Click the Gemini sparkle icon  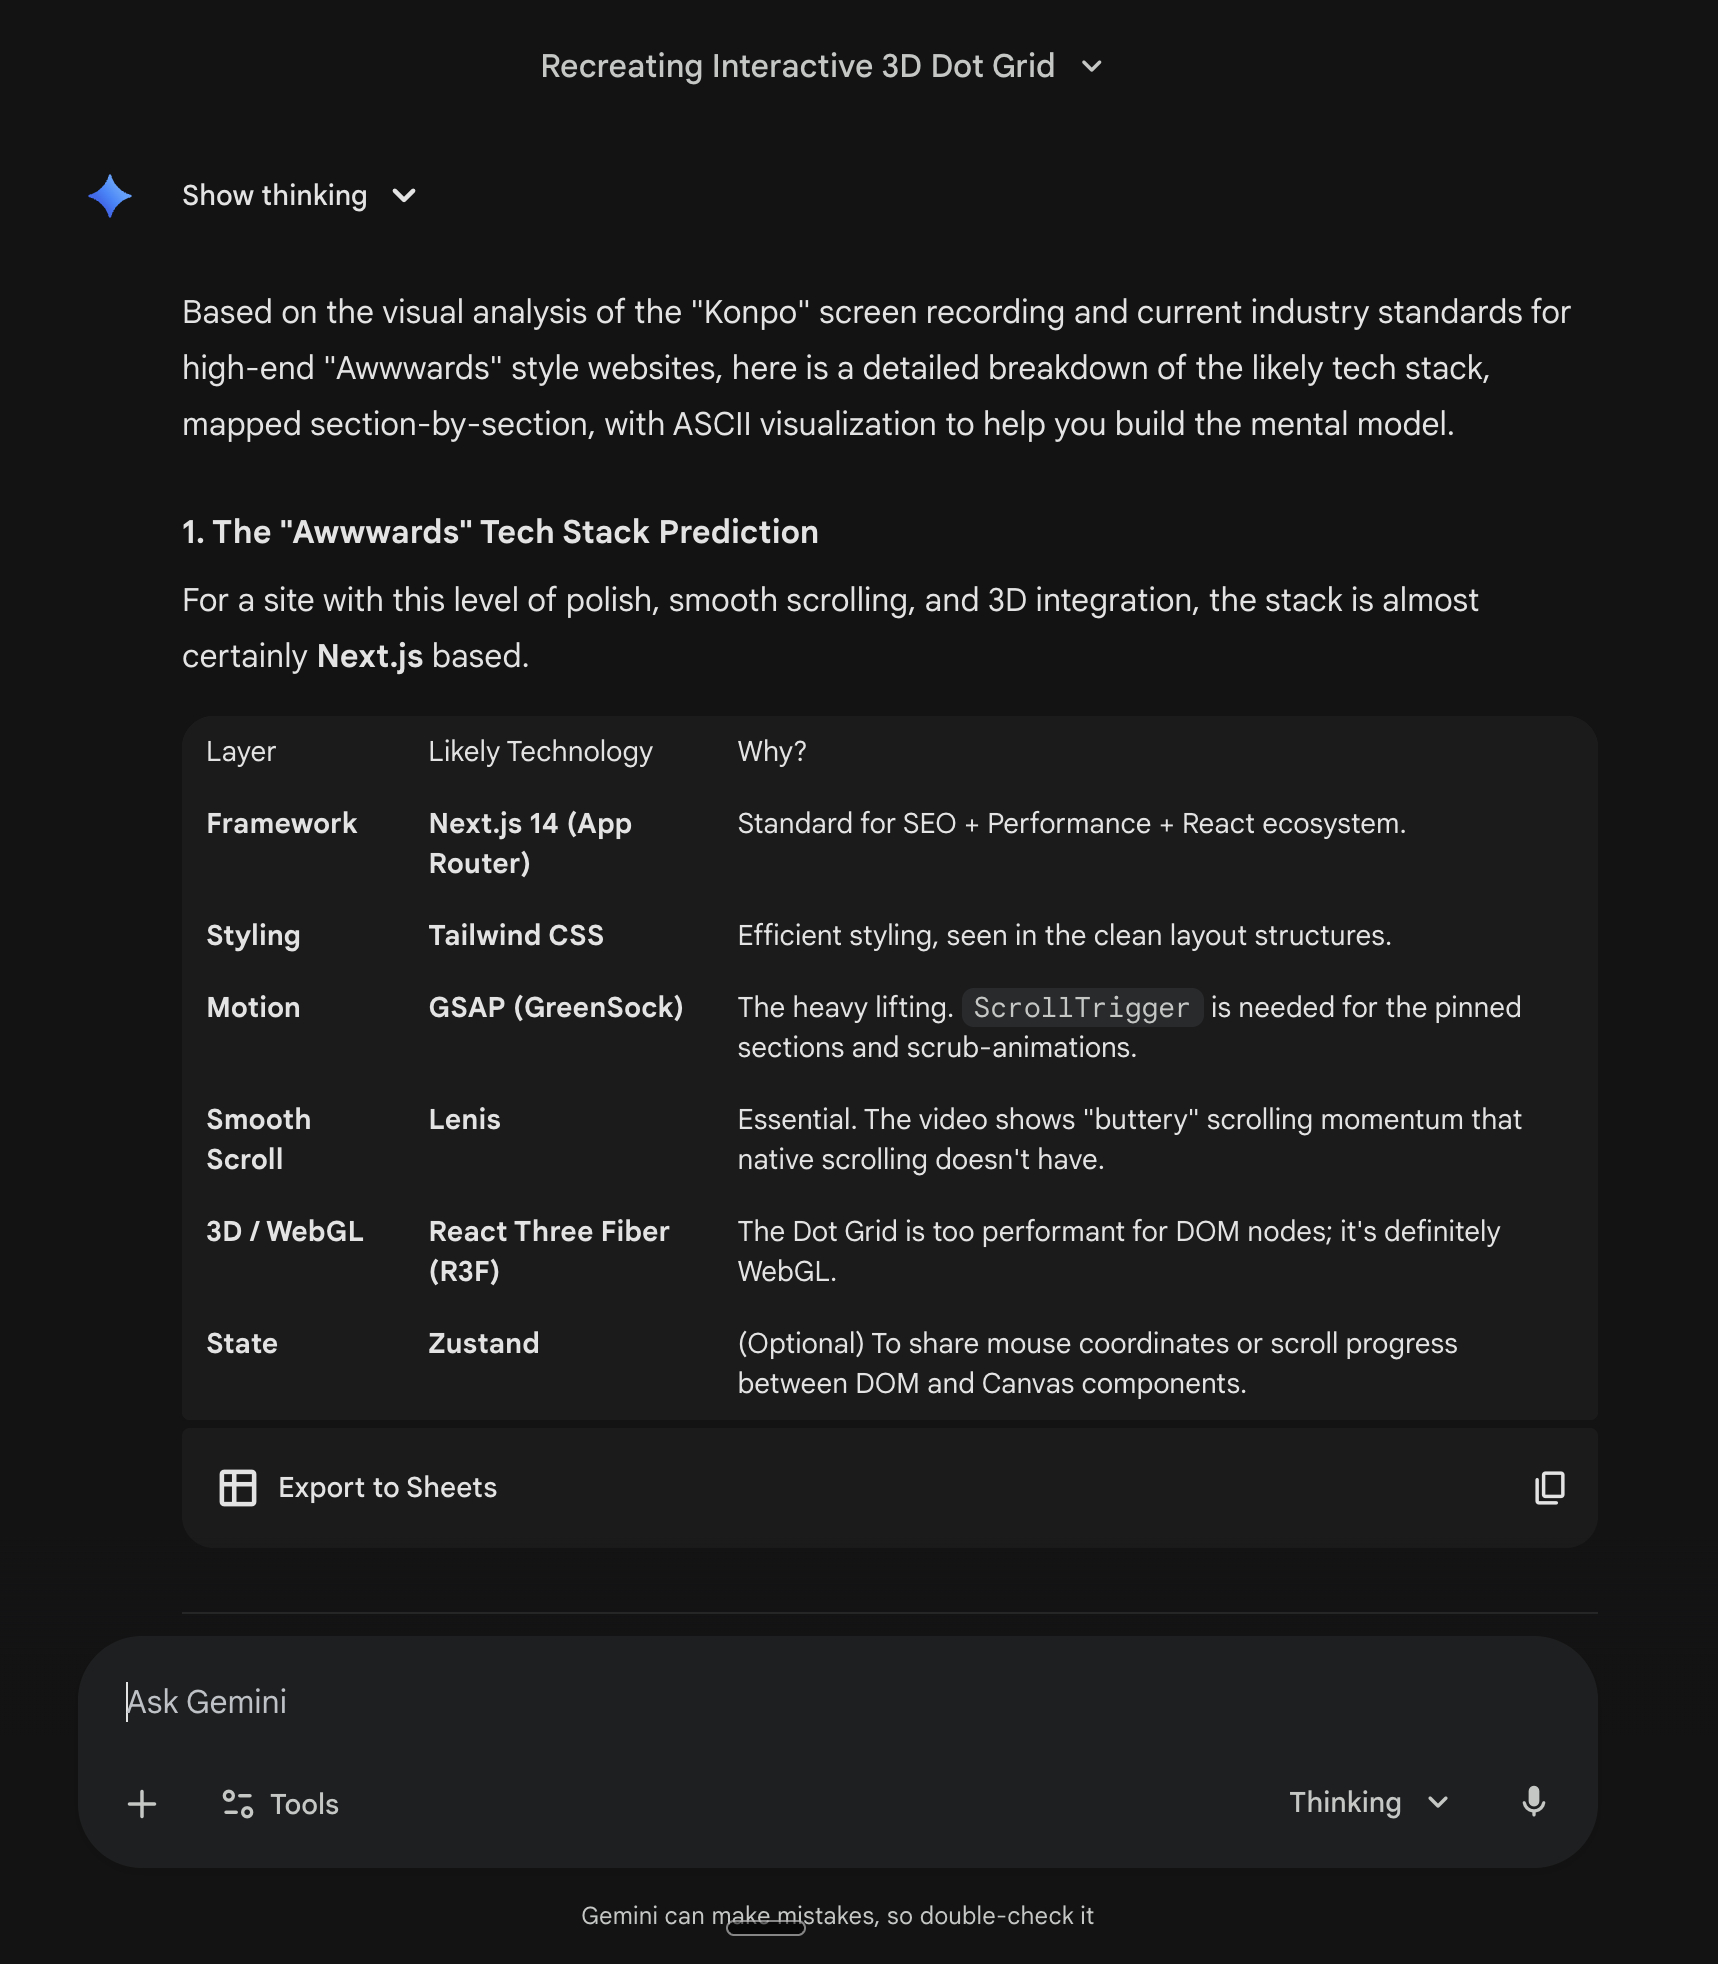110,196
